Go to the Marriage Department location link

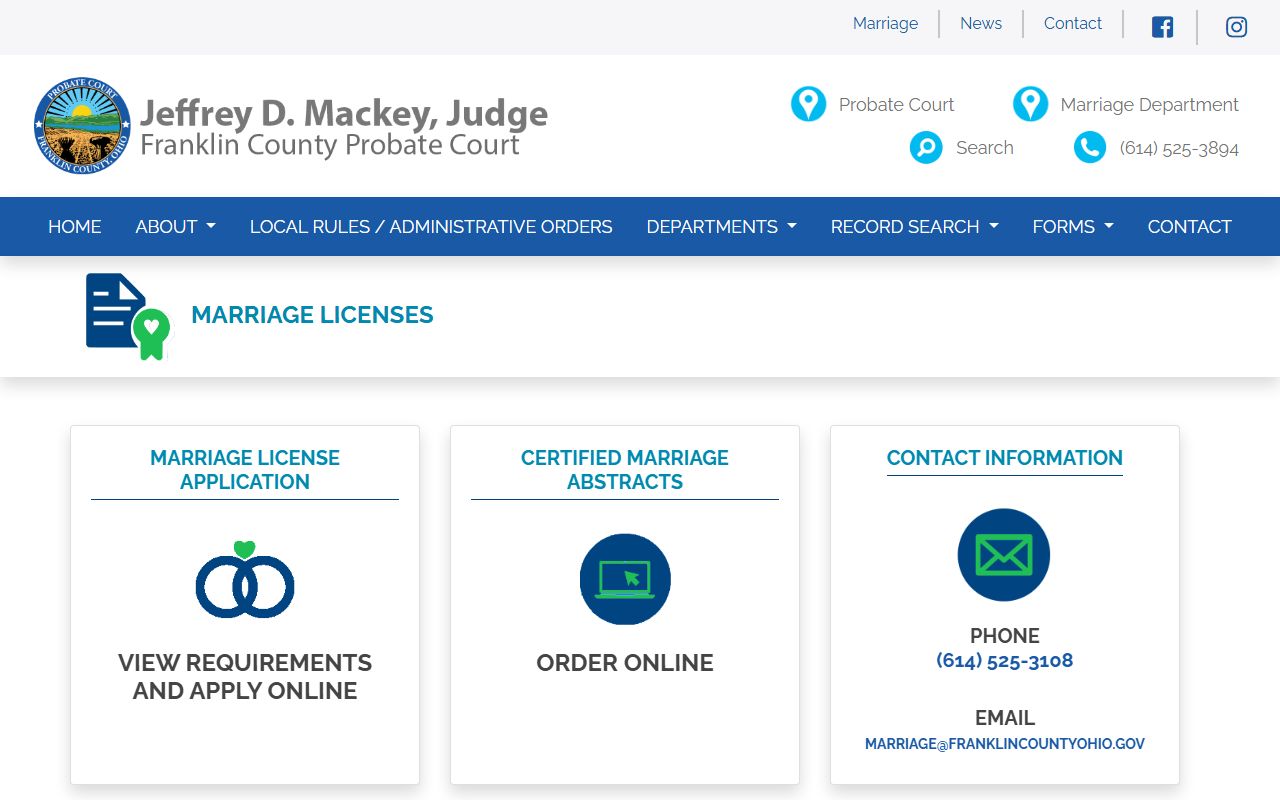coord(1149,104)
